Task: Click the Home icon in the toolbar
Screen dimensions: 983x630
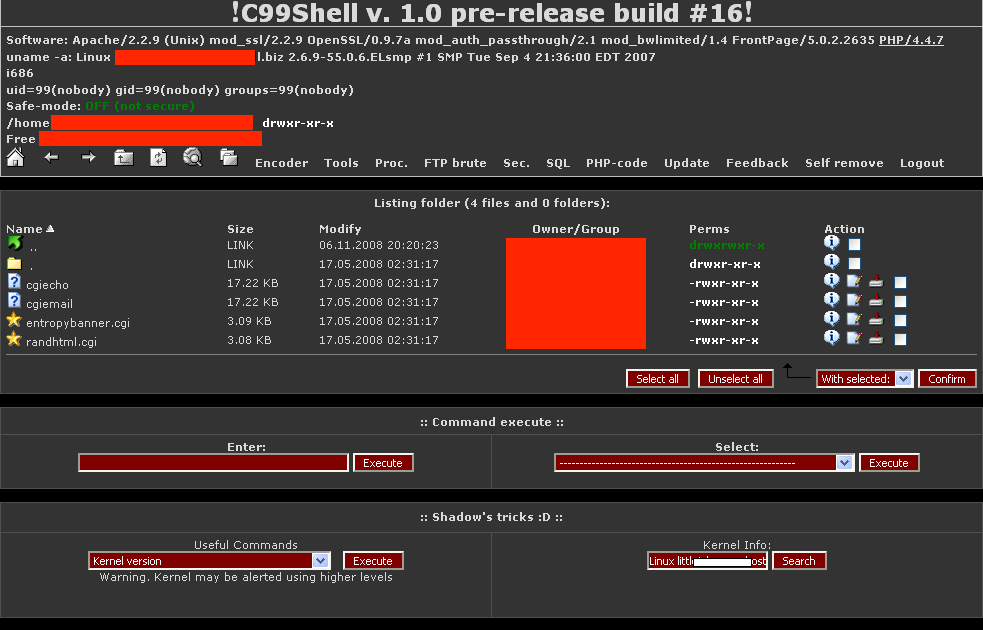Action: tap(15, 157)
